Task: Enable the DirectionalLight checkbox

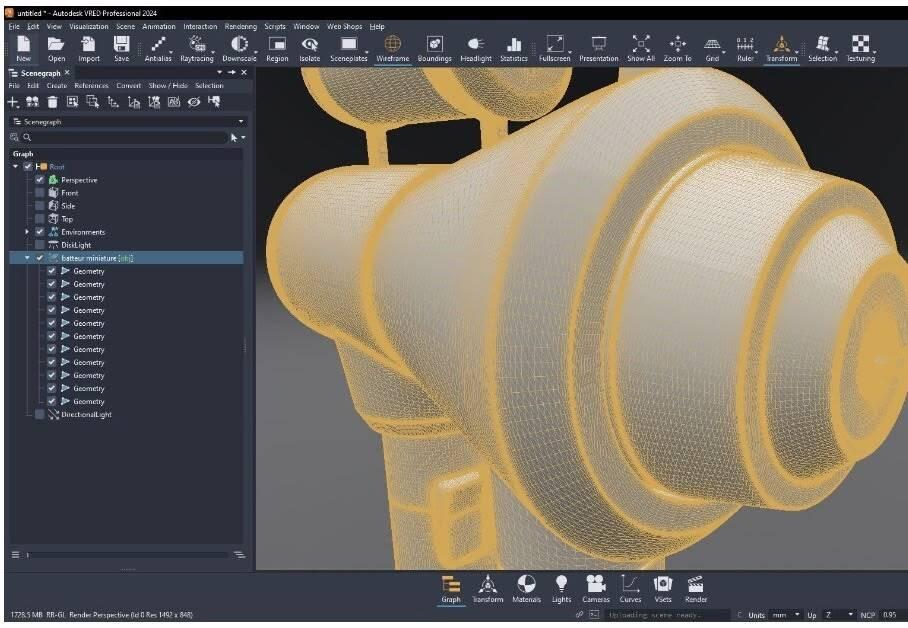Action: (x=40, y=414)
